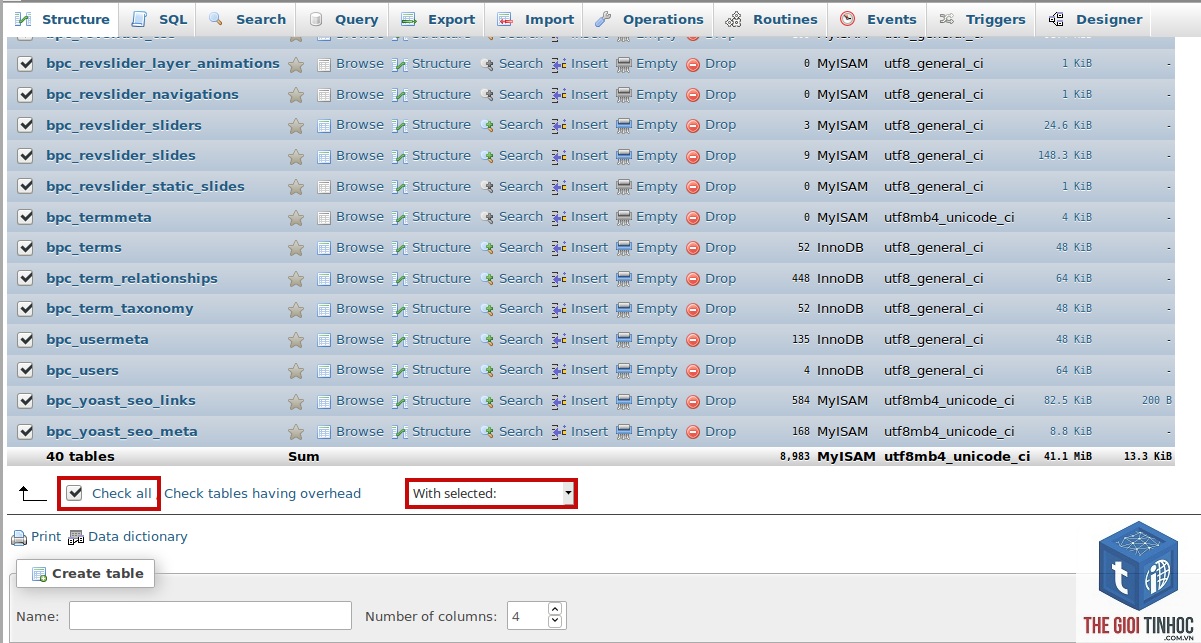Uncheck bpc_users table checkbox
Image resolution: width=1201 pixels, height=643 pixels.
coord(26,370)
